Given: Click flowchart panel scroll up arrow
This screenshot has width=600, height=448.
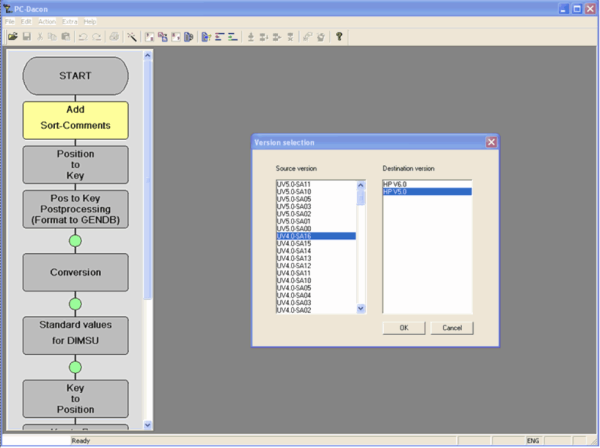Looking at the screenshot, I should click(x=148, y=56).
